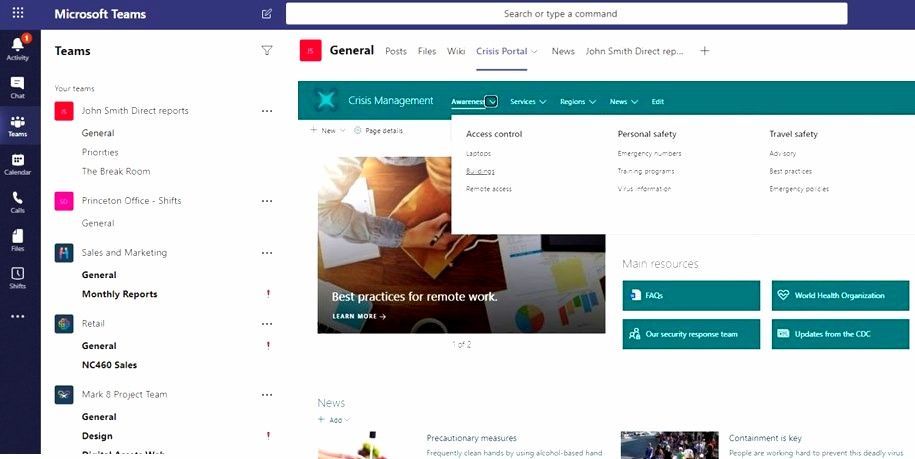This screenshot has height=459, width=915.
Task: Open Precautionary measures news article
Action: click(472, 438)
